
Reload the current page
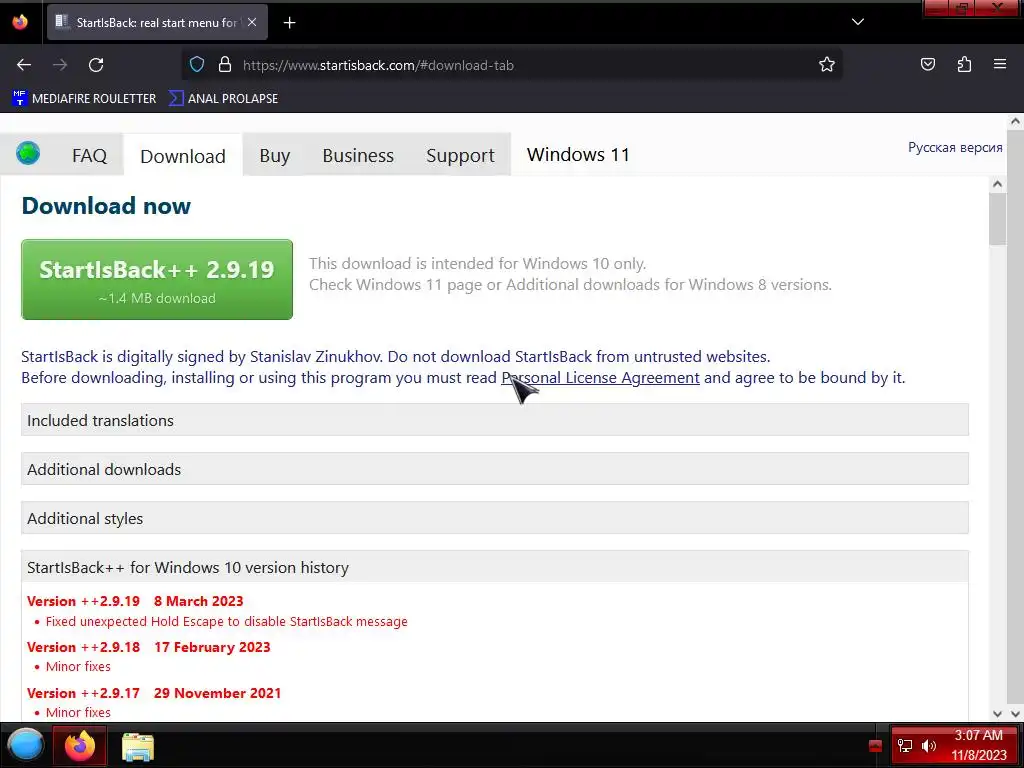coord(96,65)
